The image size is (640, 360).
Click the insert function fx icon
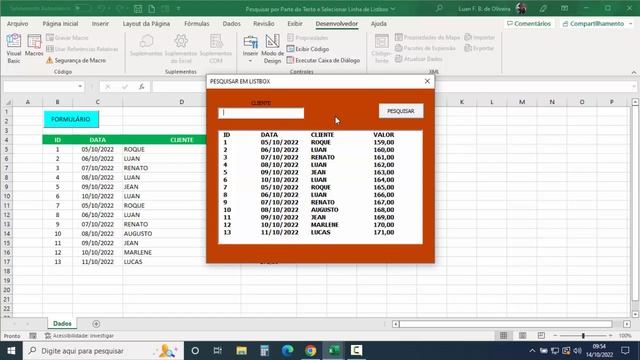141,87
